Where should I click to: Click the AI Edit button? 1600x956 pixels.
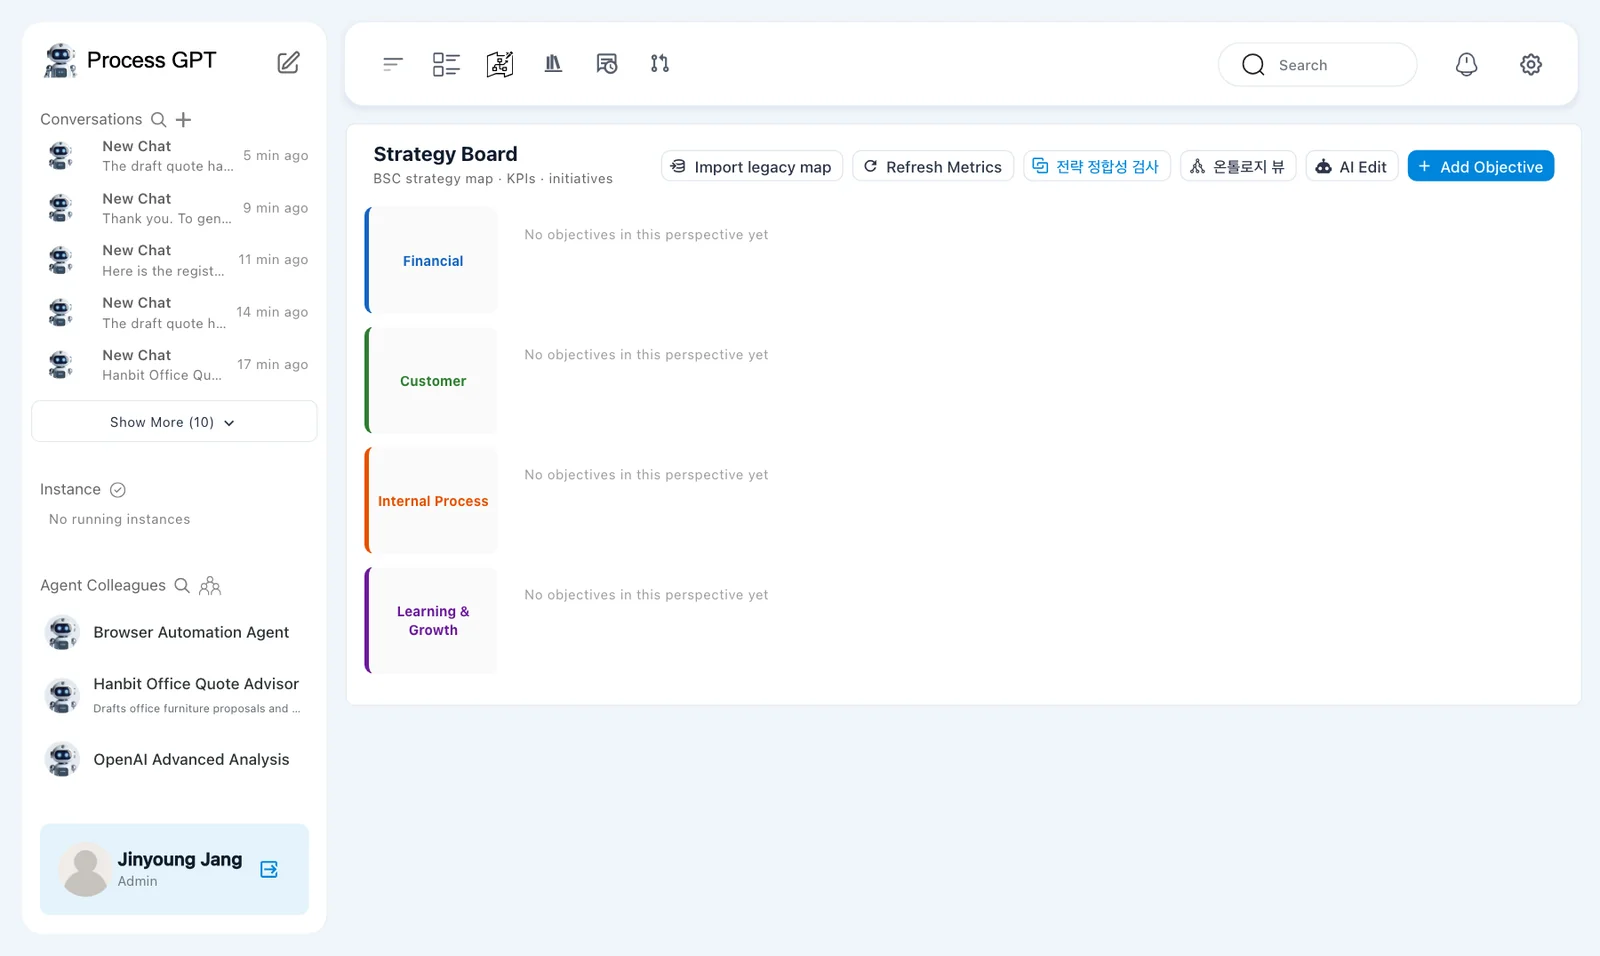click(1352, 166)
